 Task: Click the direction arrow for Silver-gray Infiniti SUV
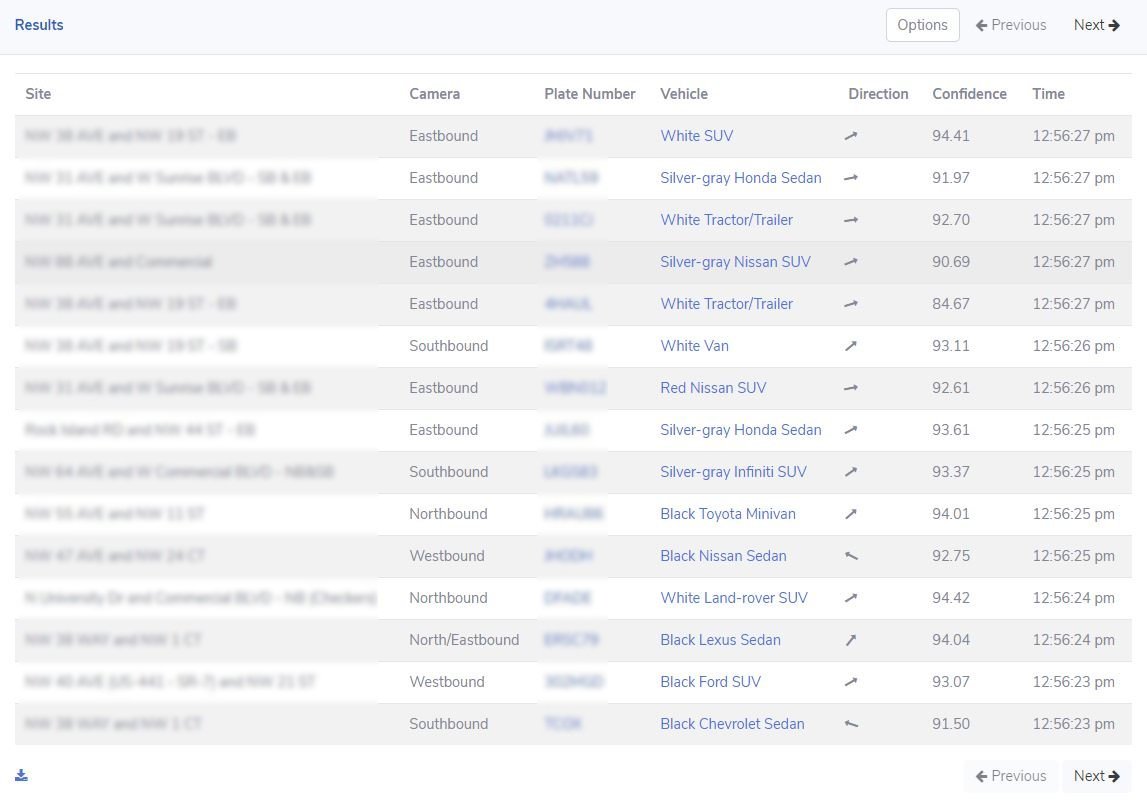point(851,472)
